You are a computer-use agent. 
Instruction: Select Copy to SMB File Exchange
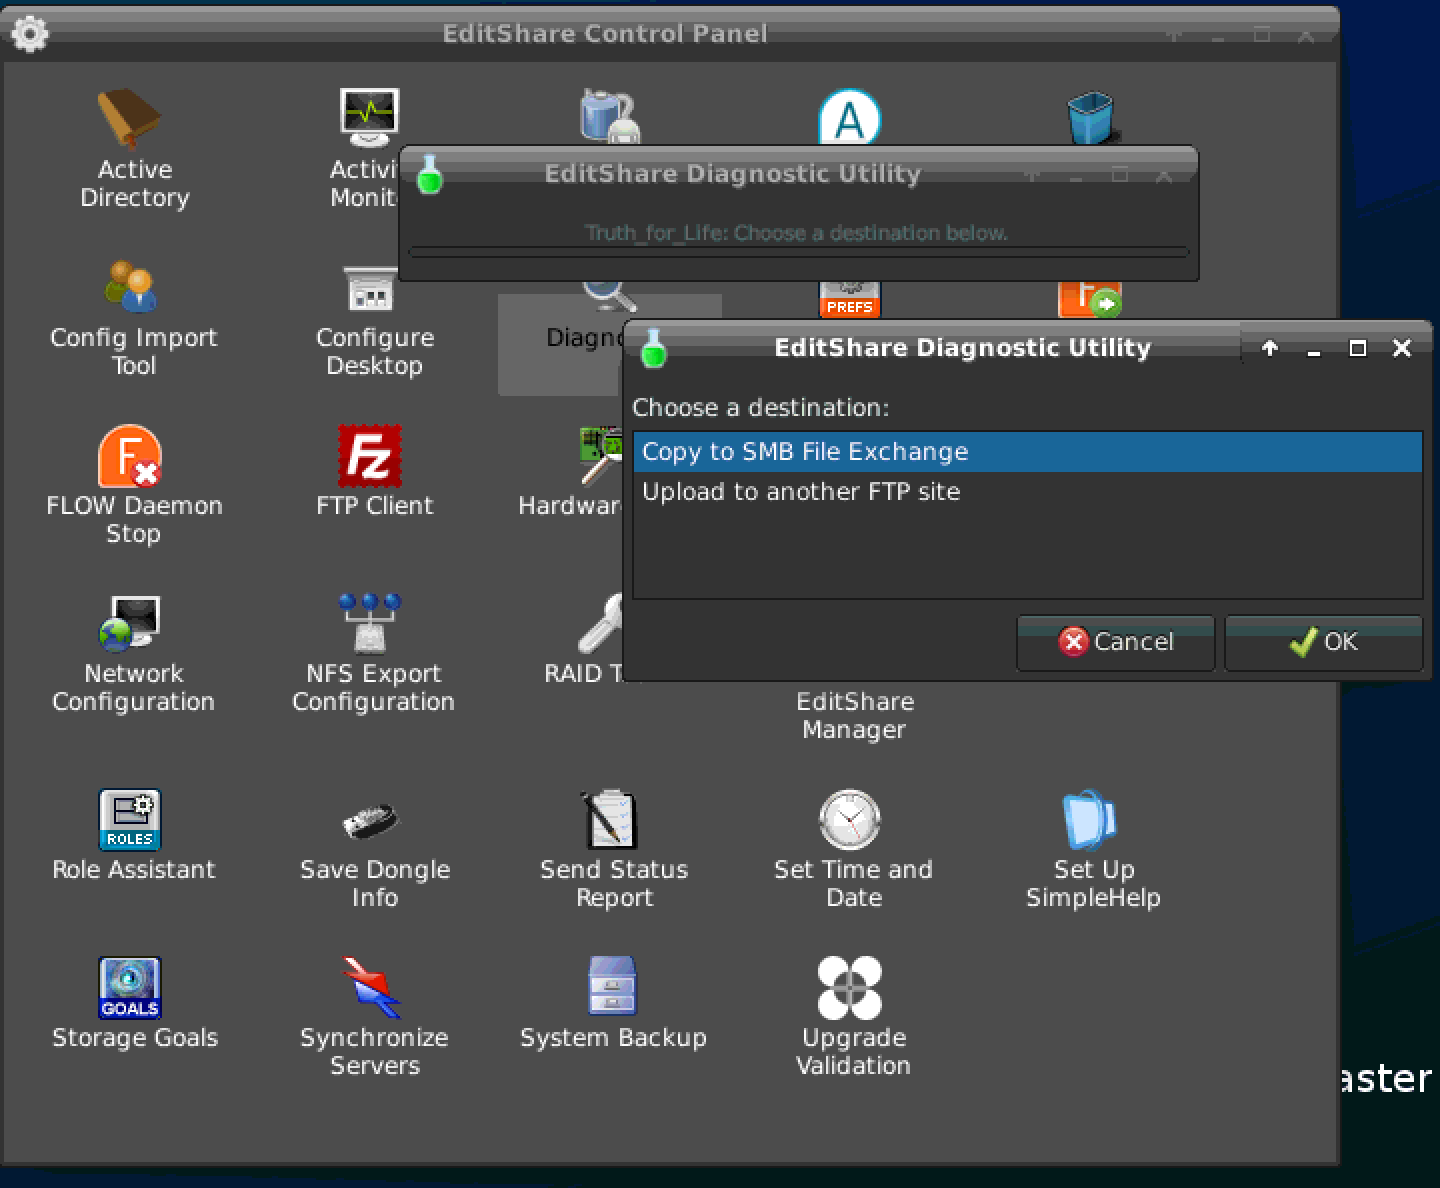point(1027,451)
